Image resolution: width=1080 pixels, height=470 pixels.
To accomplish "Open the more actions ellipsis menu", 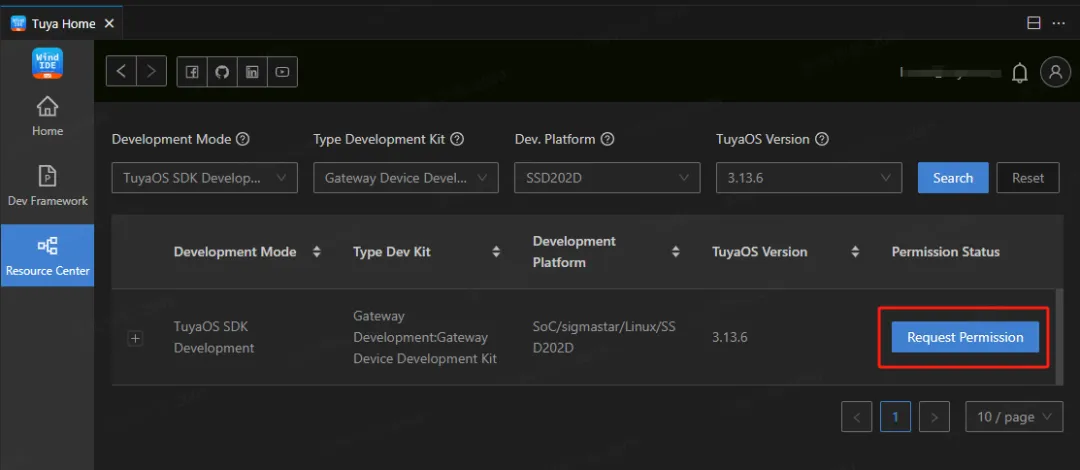I will click(x=1059, y=23).
